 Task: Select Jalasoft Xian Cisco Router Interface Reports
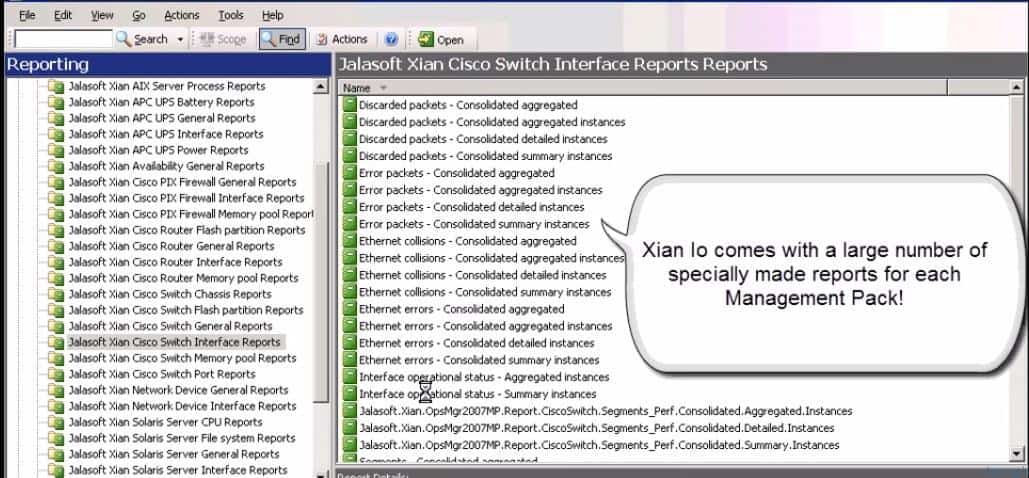point(175,262)
